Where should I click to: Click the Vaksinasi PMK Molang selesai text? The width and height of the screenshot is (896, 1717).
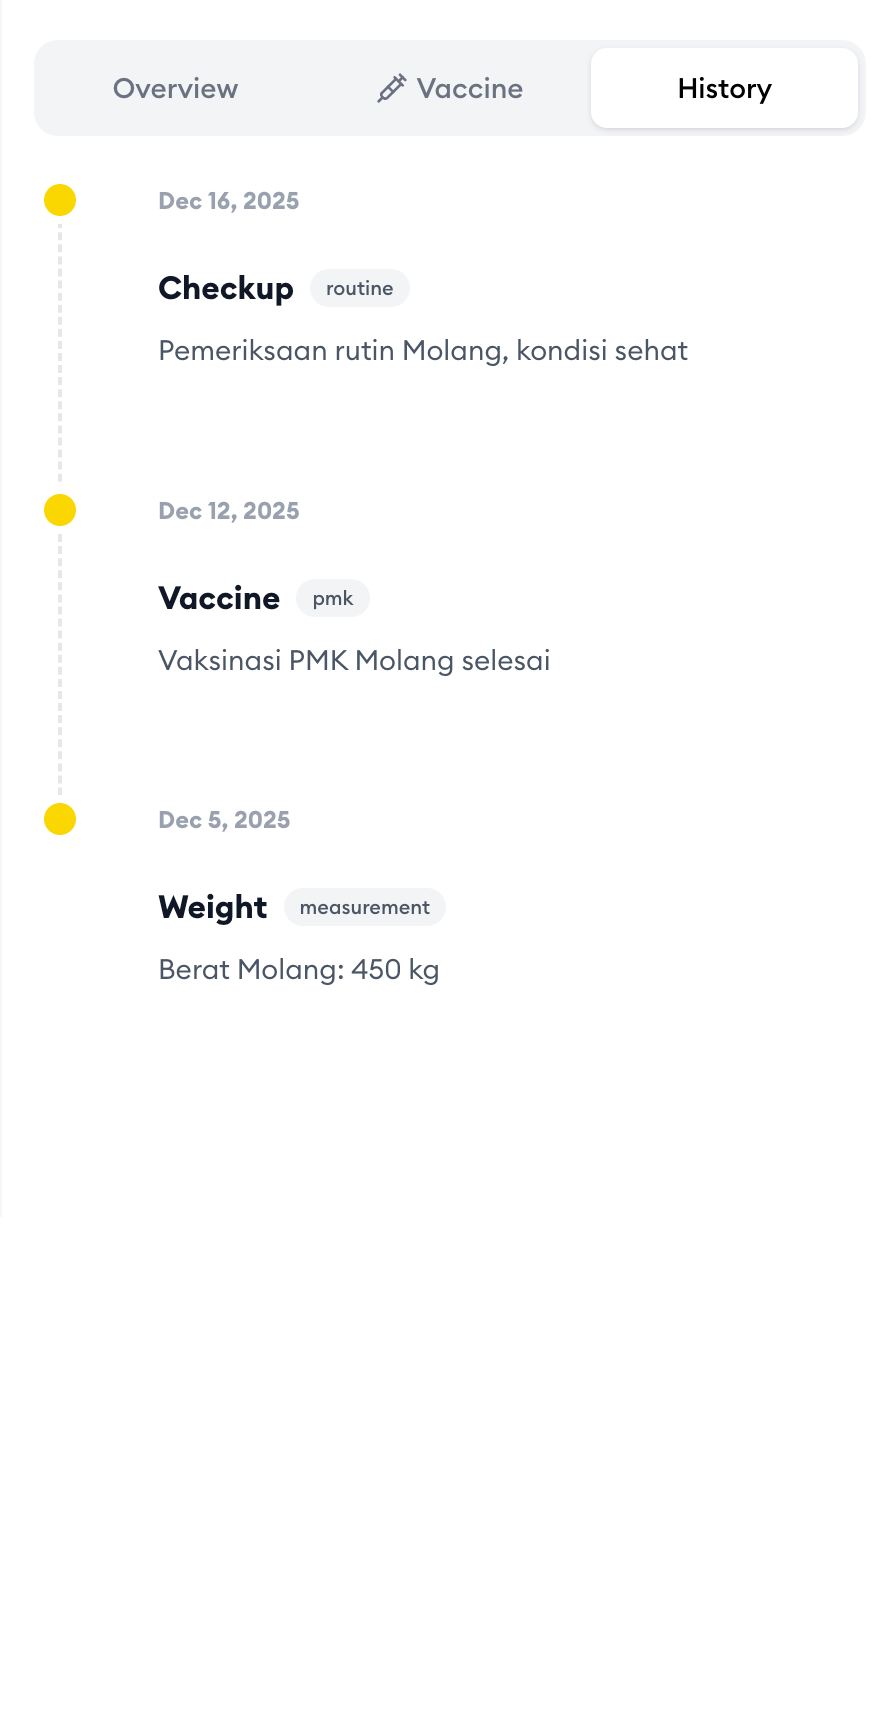coord(354,661)
